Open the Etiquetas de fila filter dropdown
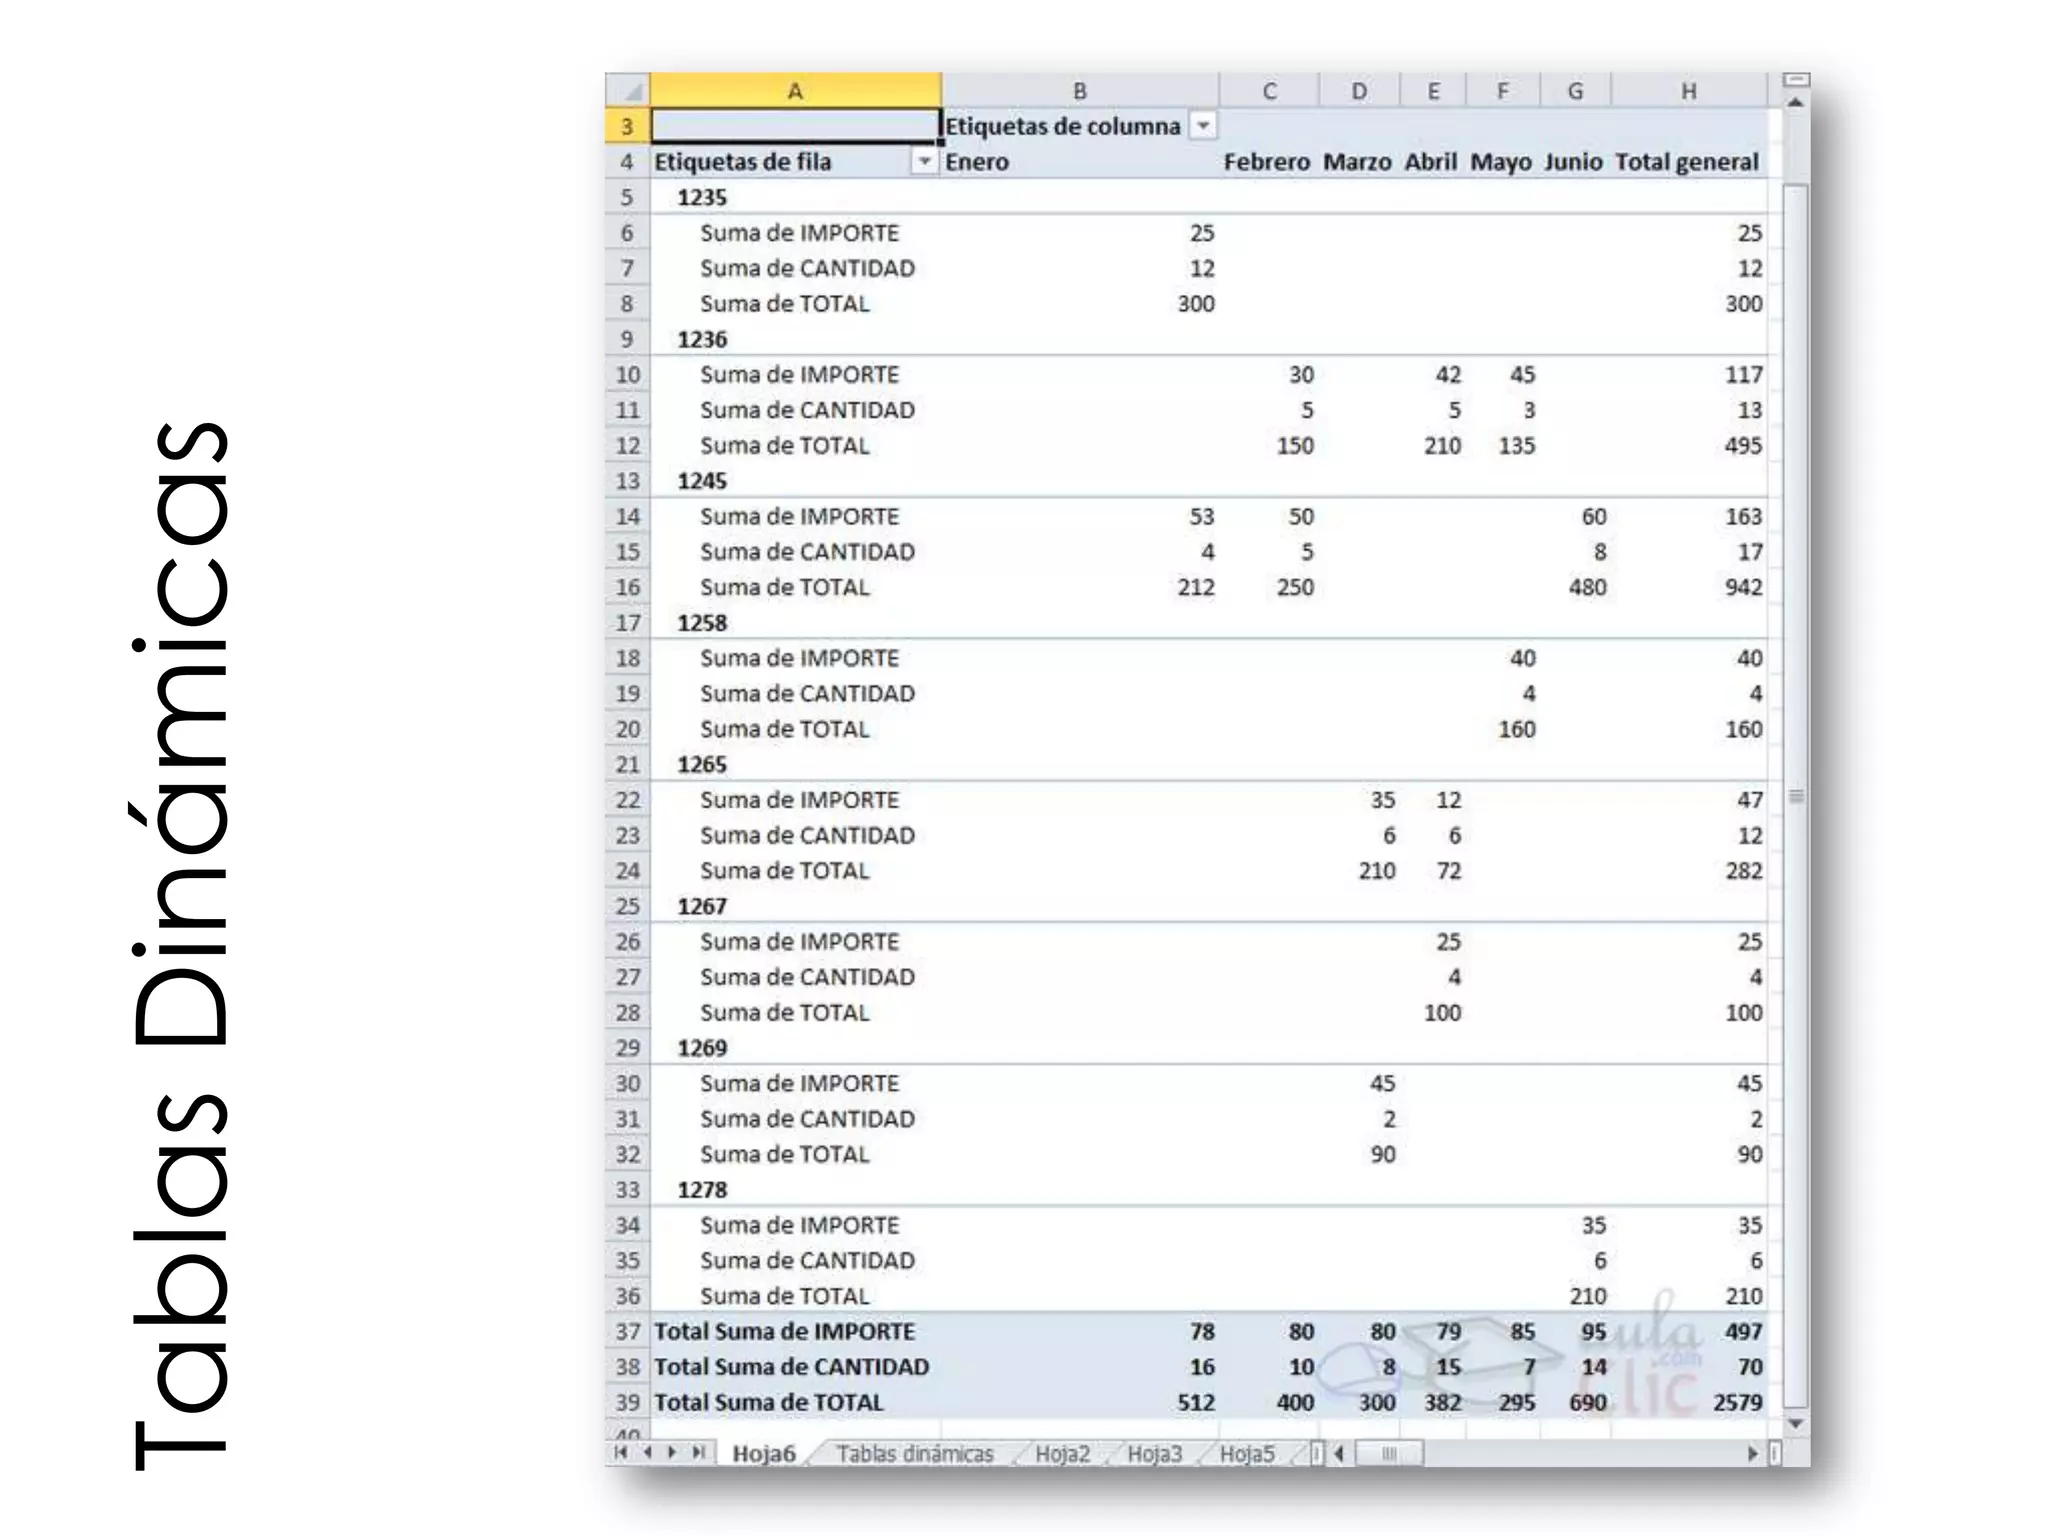Viewport: 2048px width, 1536px height. pos(925,162)
